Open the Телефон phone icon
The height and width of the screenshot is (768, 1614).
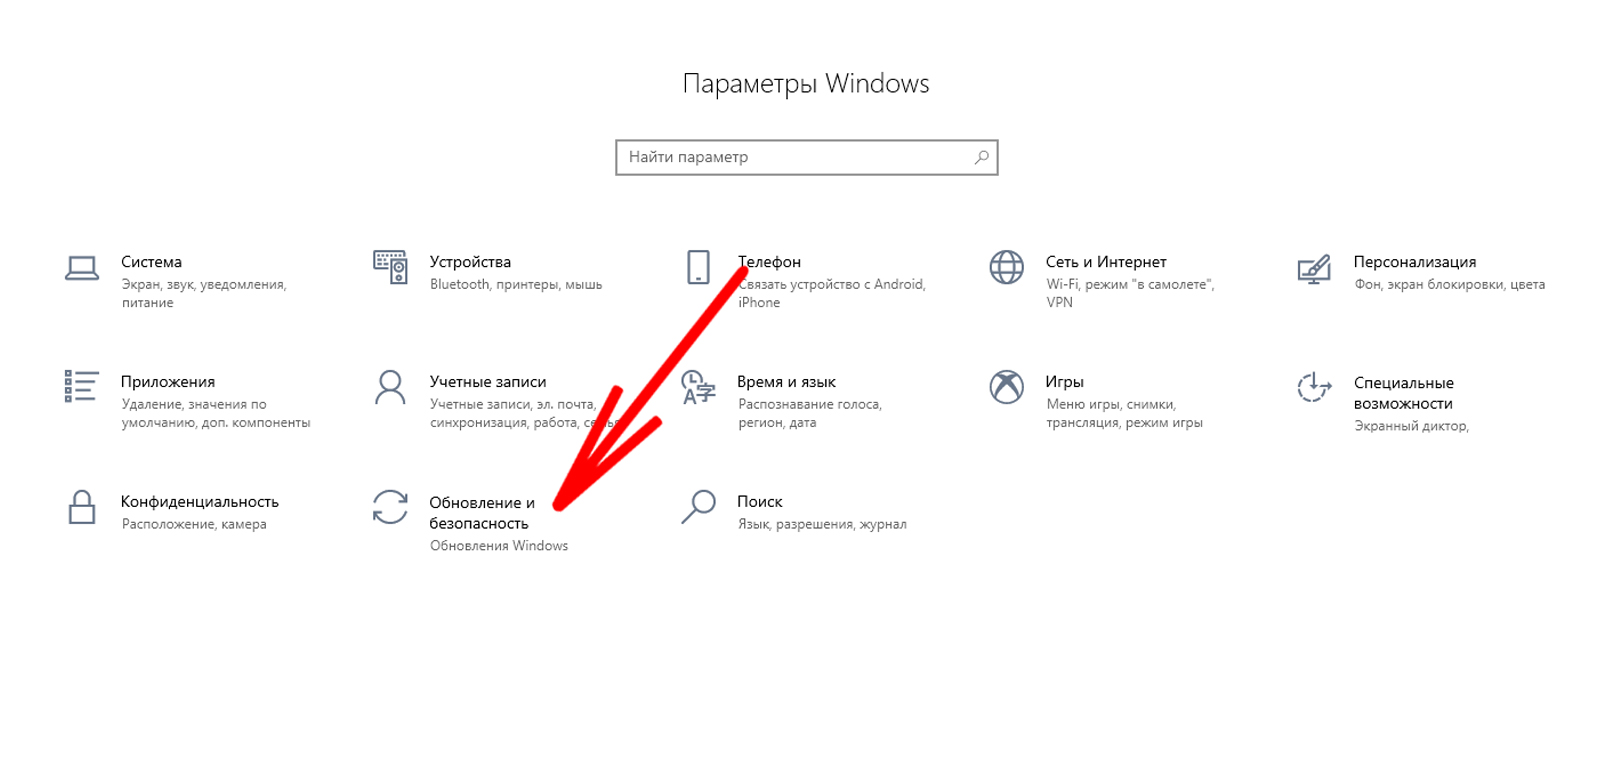(x=698, y=267)
